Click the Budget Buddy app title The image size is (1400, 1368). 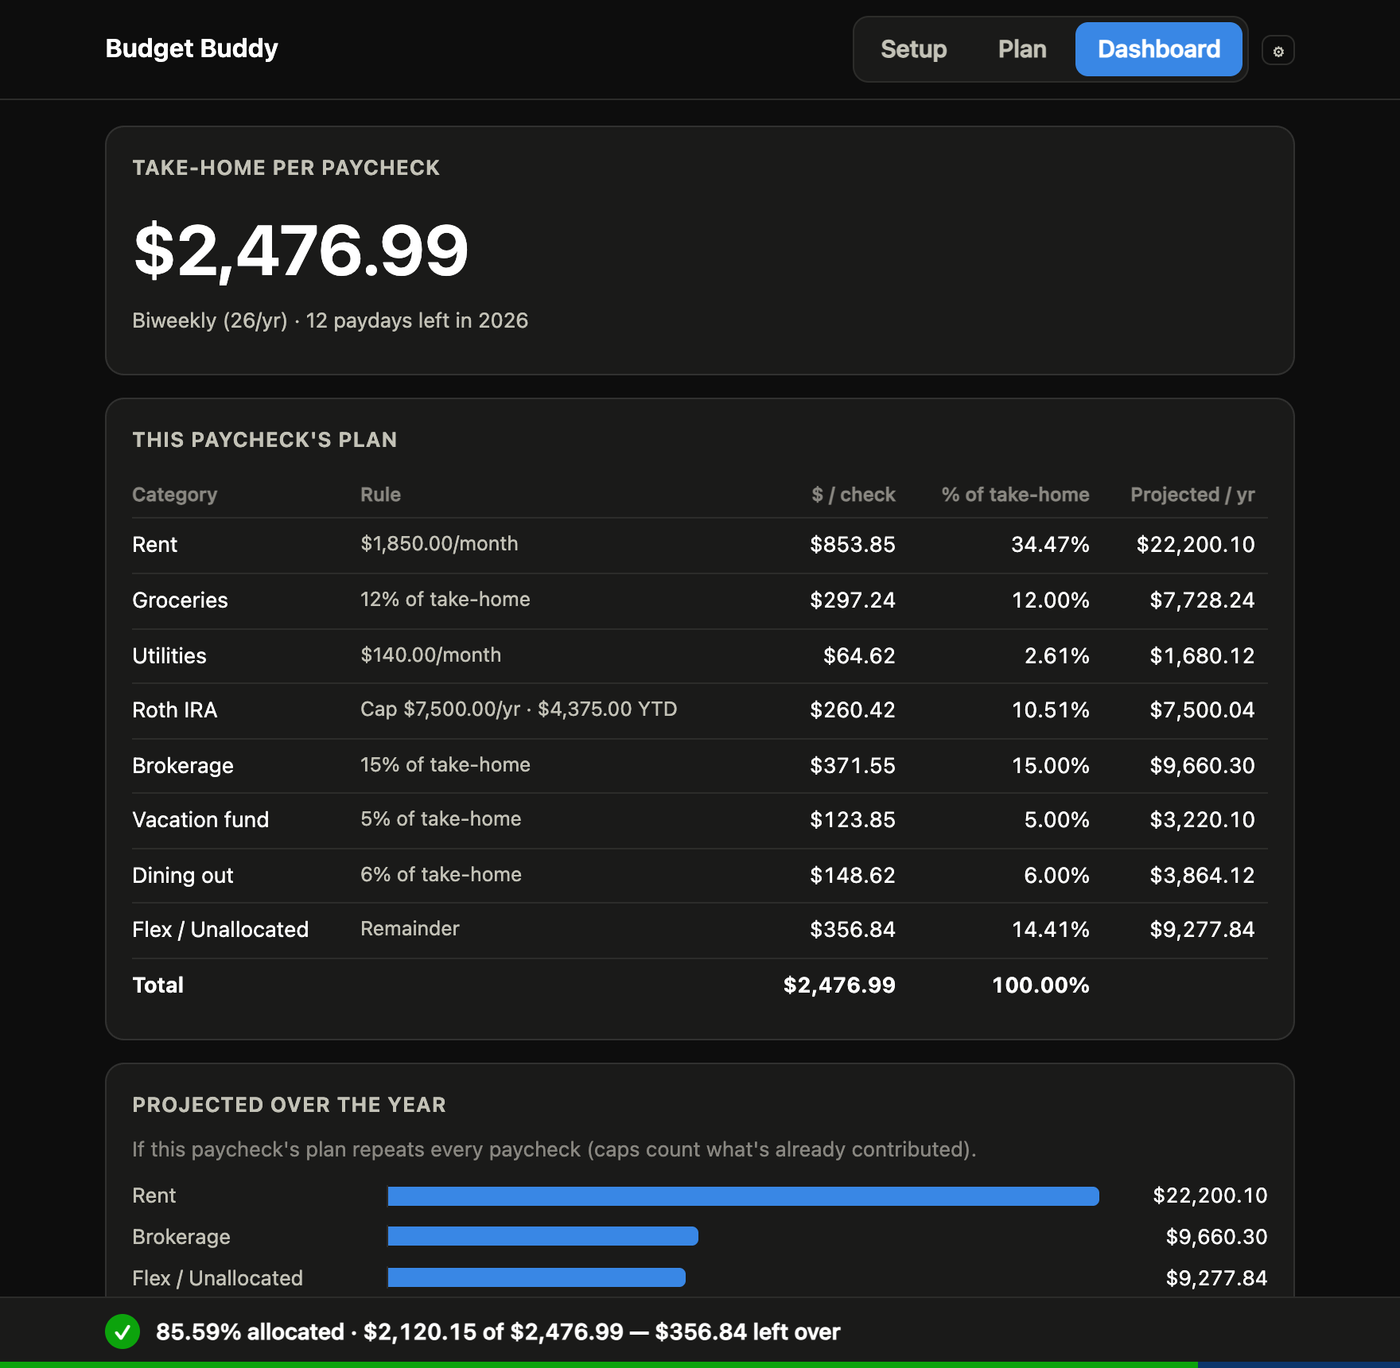[192, 48]
